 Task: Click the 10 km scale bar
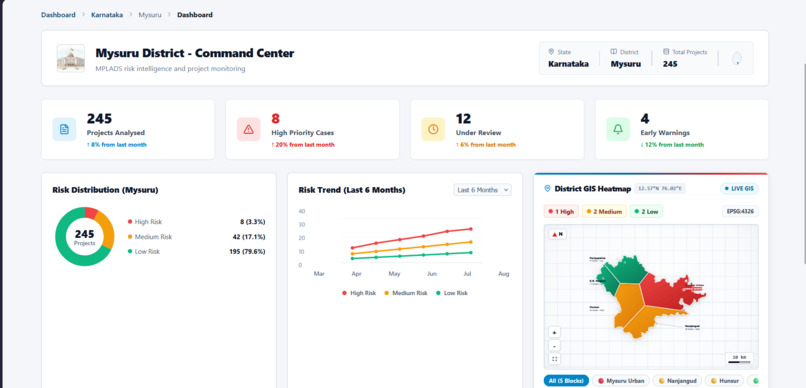pos(739,358)
